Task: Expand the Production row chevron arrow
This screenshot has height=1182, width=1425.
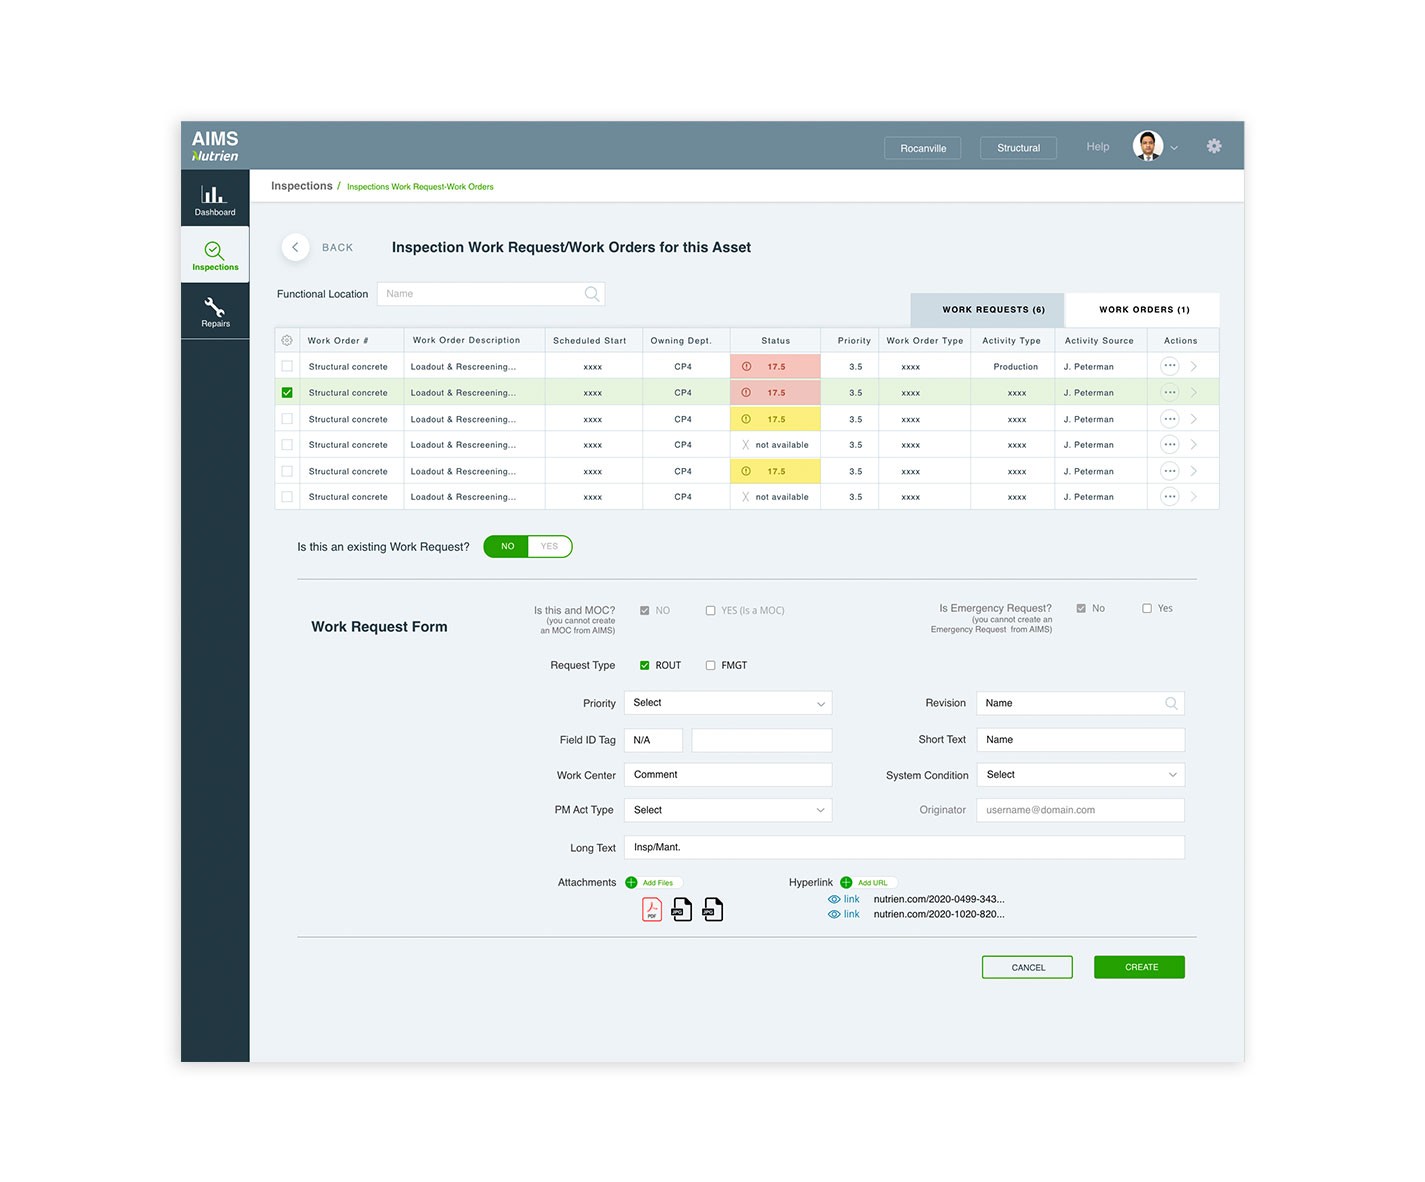Action: point(1194,366)
